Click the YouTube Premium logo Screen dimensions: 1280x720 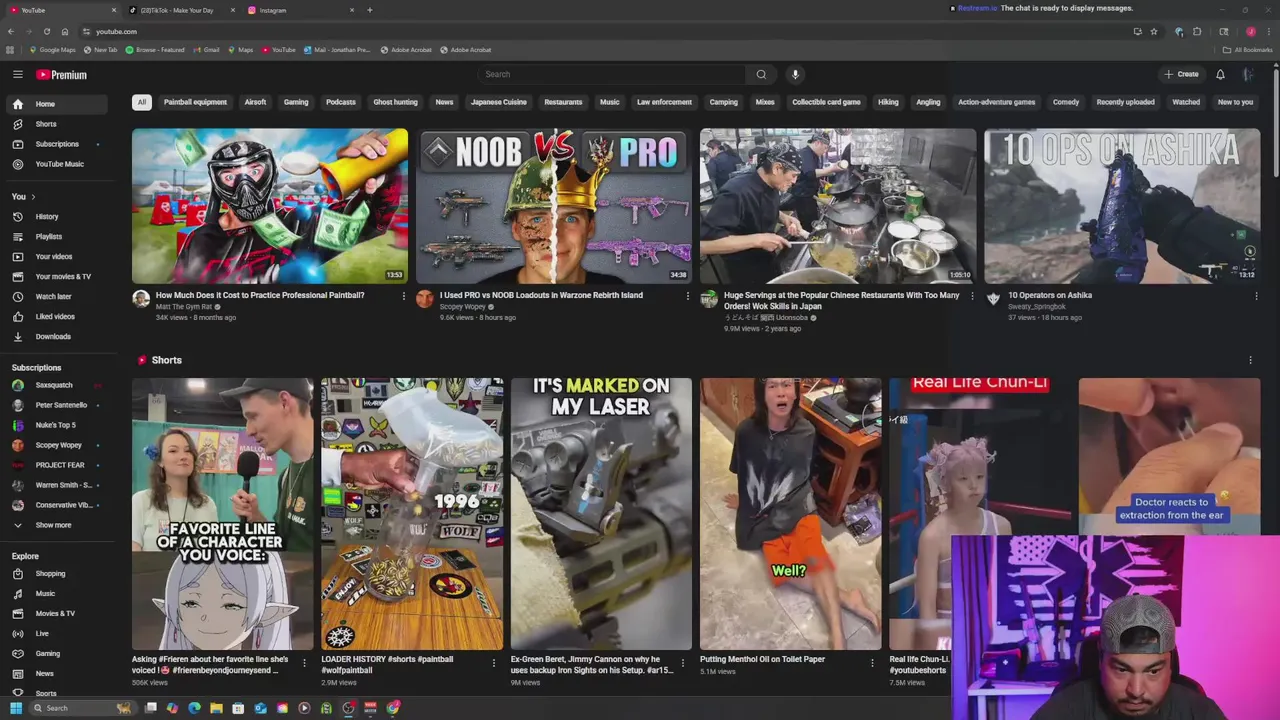pos(62,75)
